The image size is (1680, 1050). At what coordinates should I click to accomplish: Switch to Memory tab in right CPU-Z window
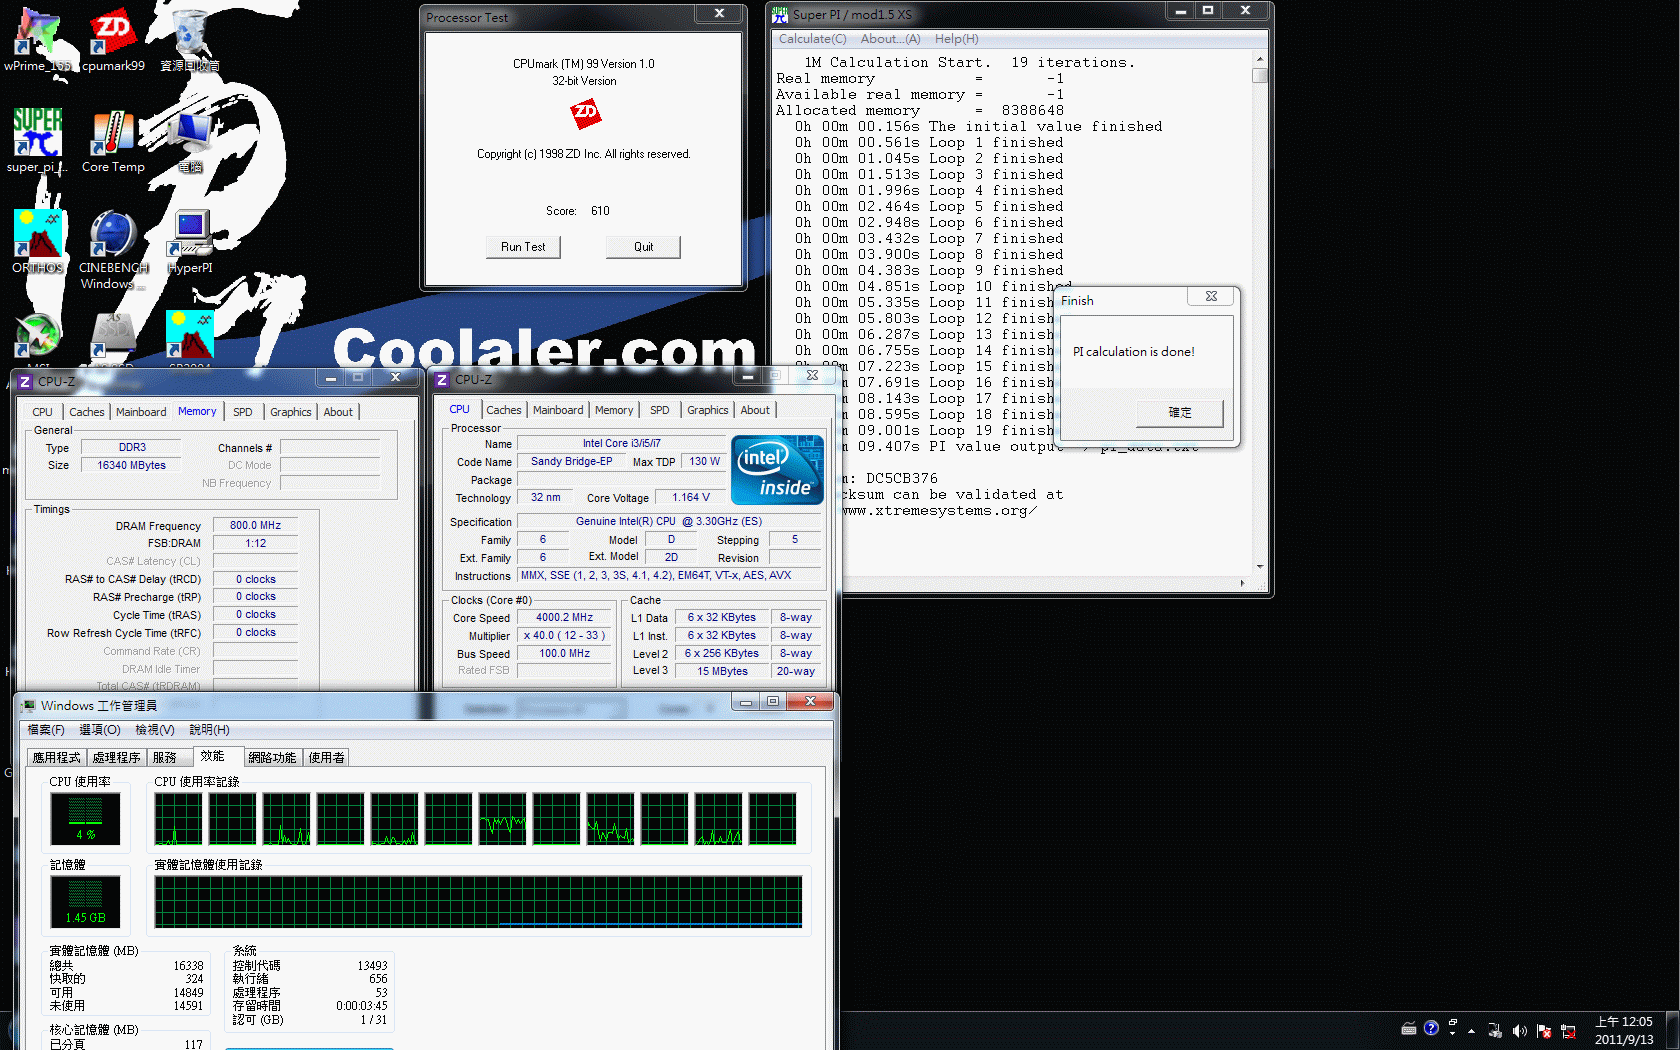pyautogui.click(x=613, y=410)
